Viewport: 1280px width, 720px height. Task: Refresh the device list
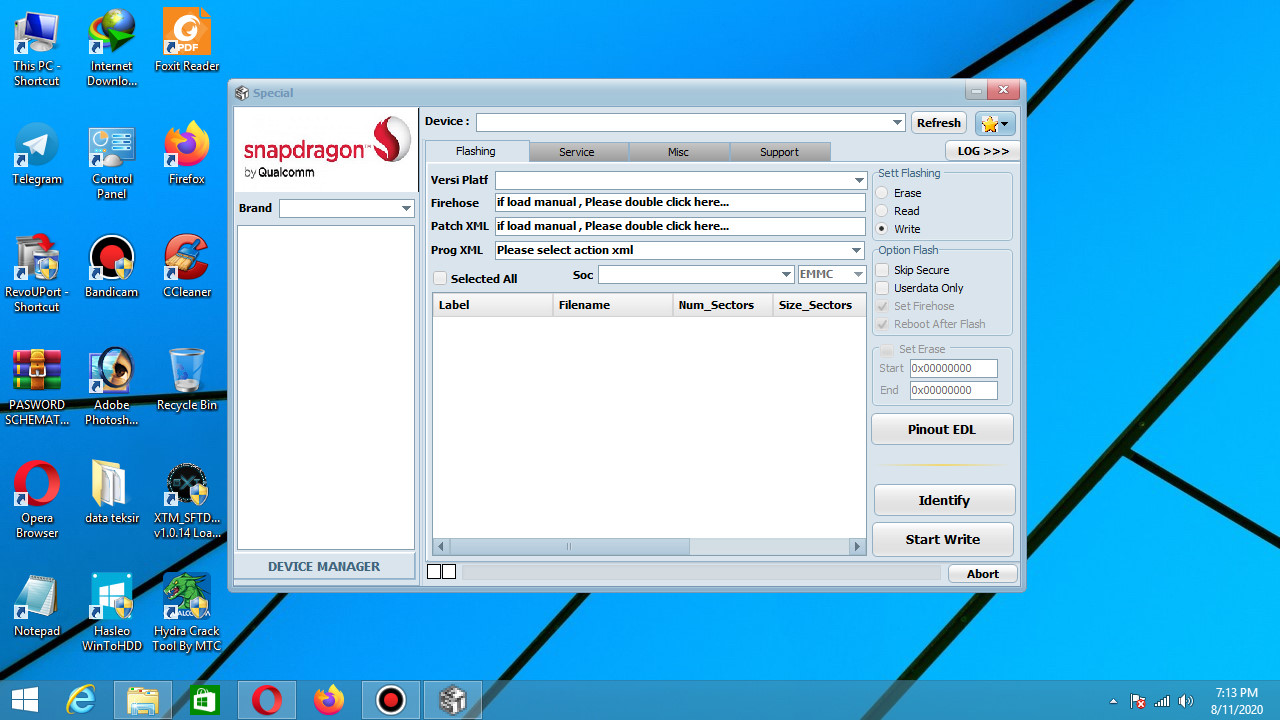click(939, 123)
